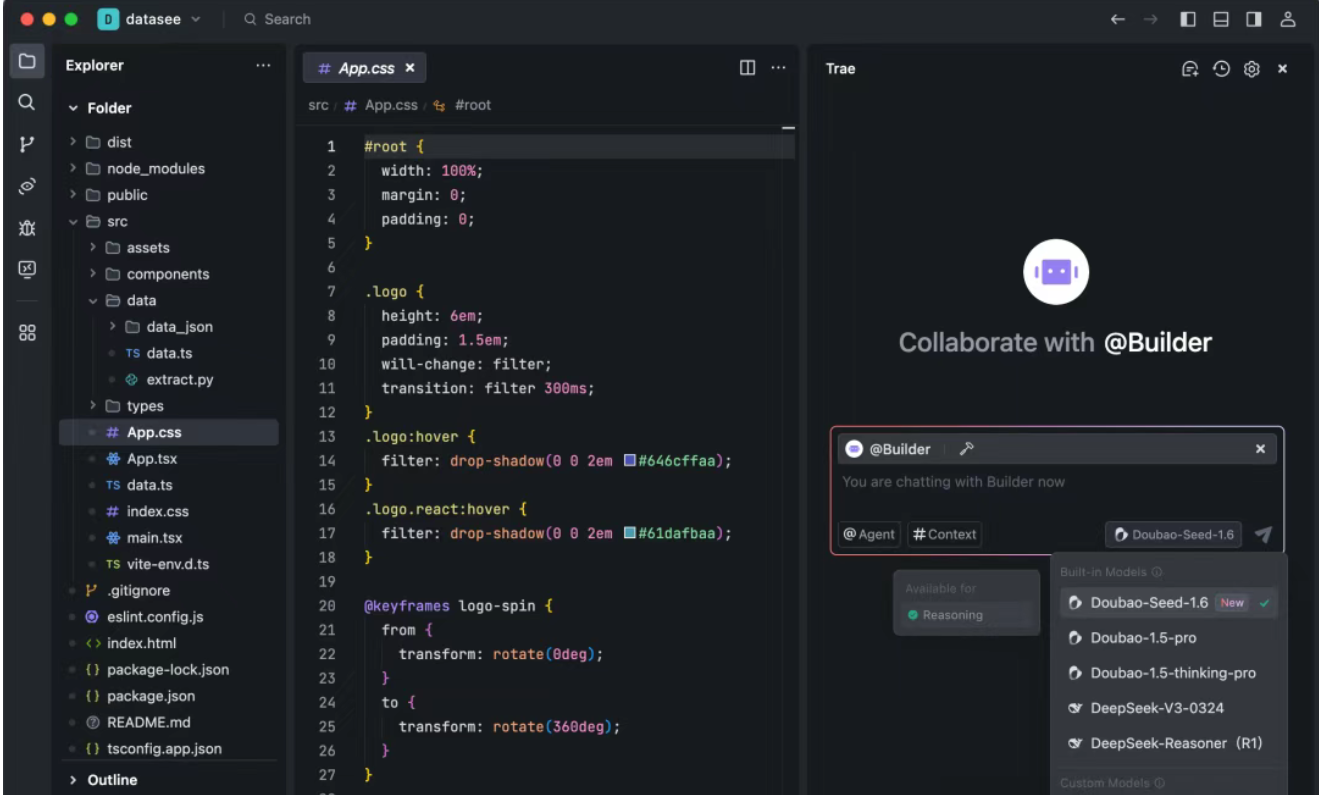This screenshot has height=795, width=1319.
Task: Expand the node_modules folder
Action: (x=73, y=168)
